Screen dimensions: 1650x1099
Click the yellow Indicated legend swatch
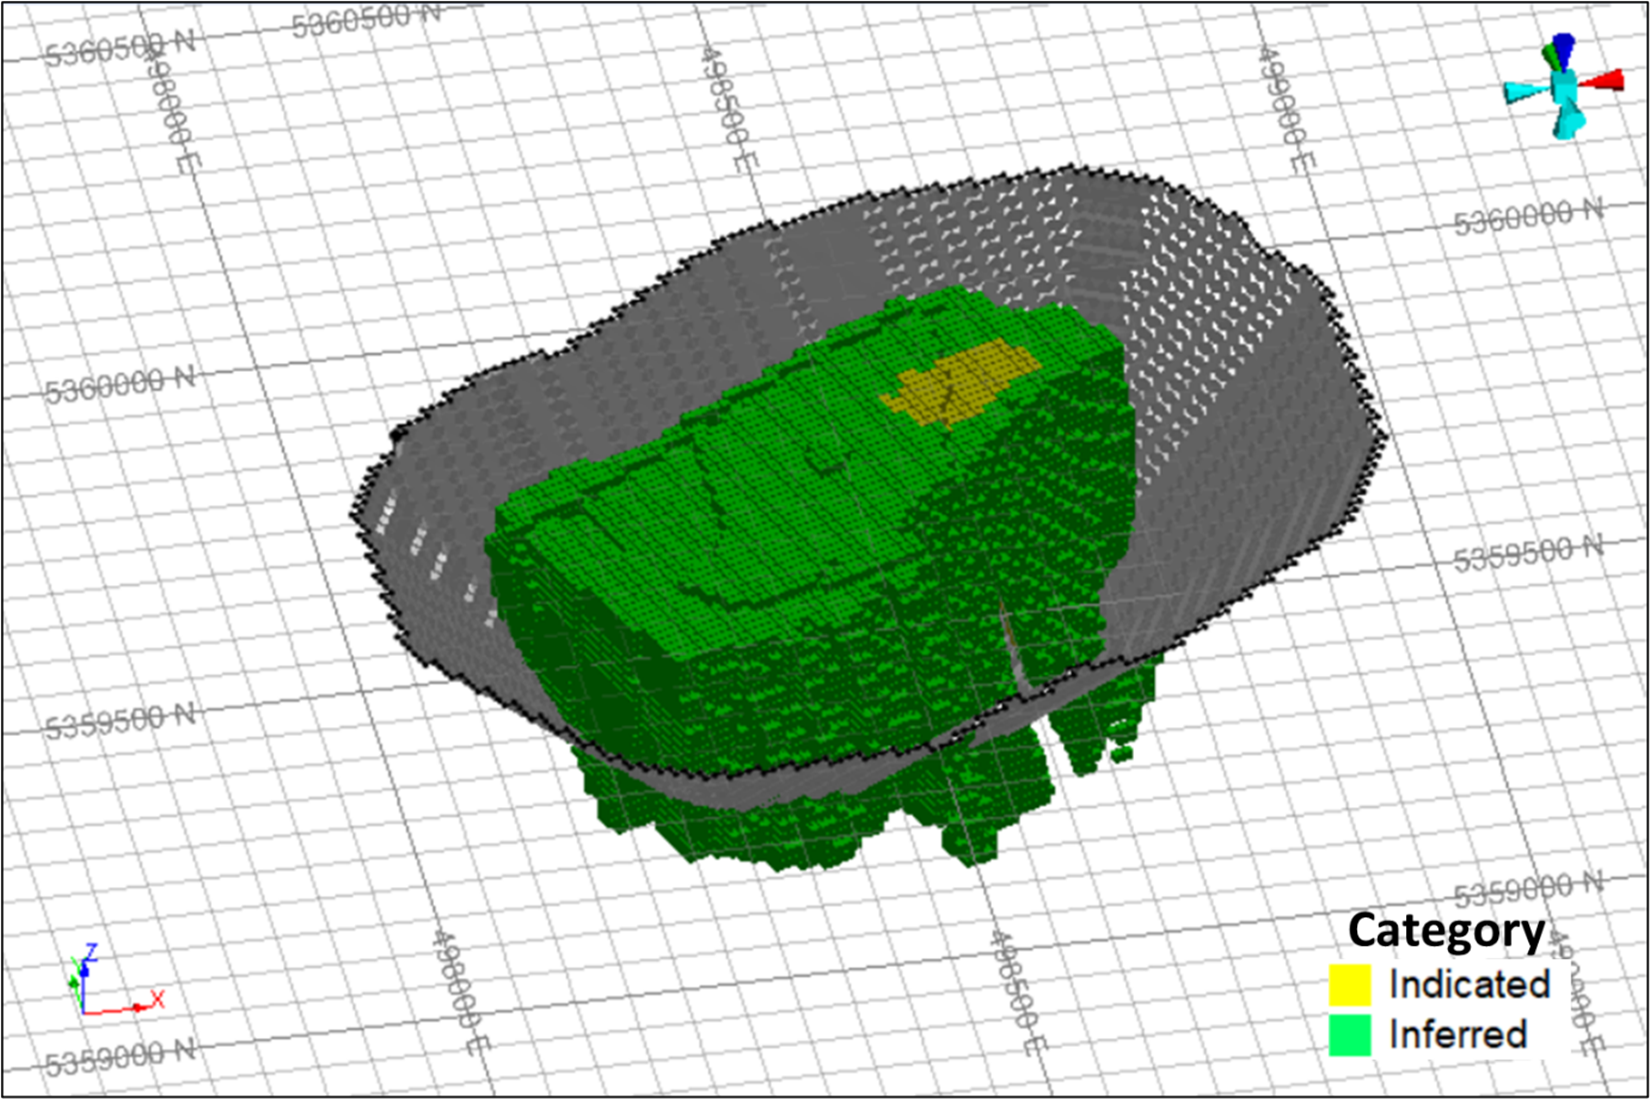click(x=1349, y=984)
